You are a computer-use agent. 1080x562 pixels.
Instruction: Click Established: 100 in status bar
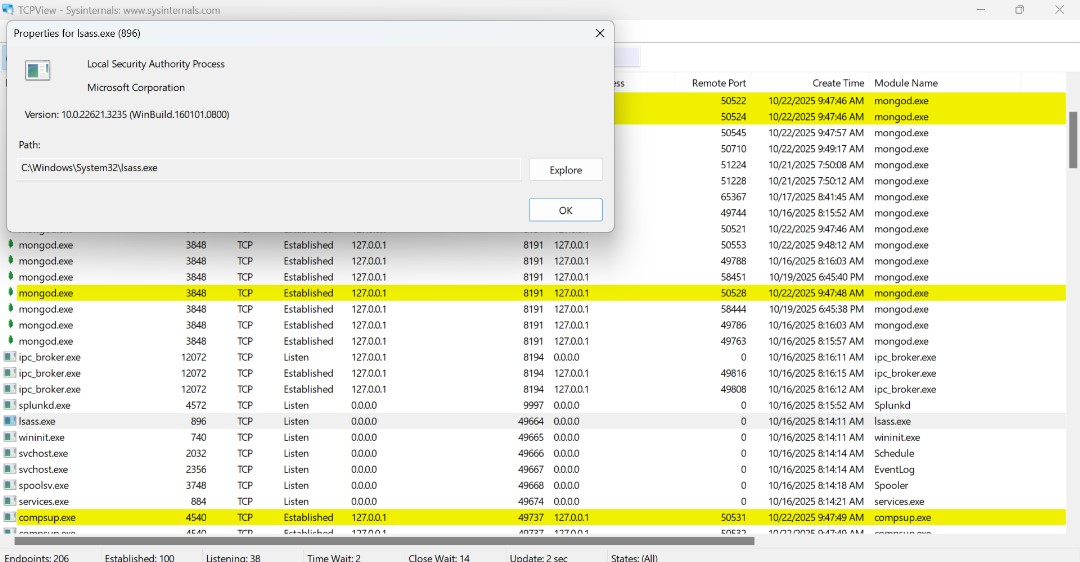click(139, 558)
